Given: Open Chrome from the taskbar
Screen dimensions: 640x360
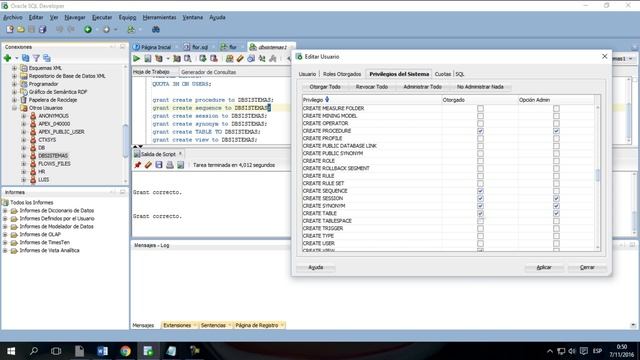Looking at the screenshot, I should click(x=125, y=351).
